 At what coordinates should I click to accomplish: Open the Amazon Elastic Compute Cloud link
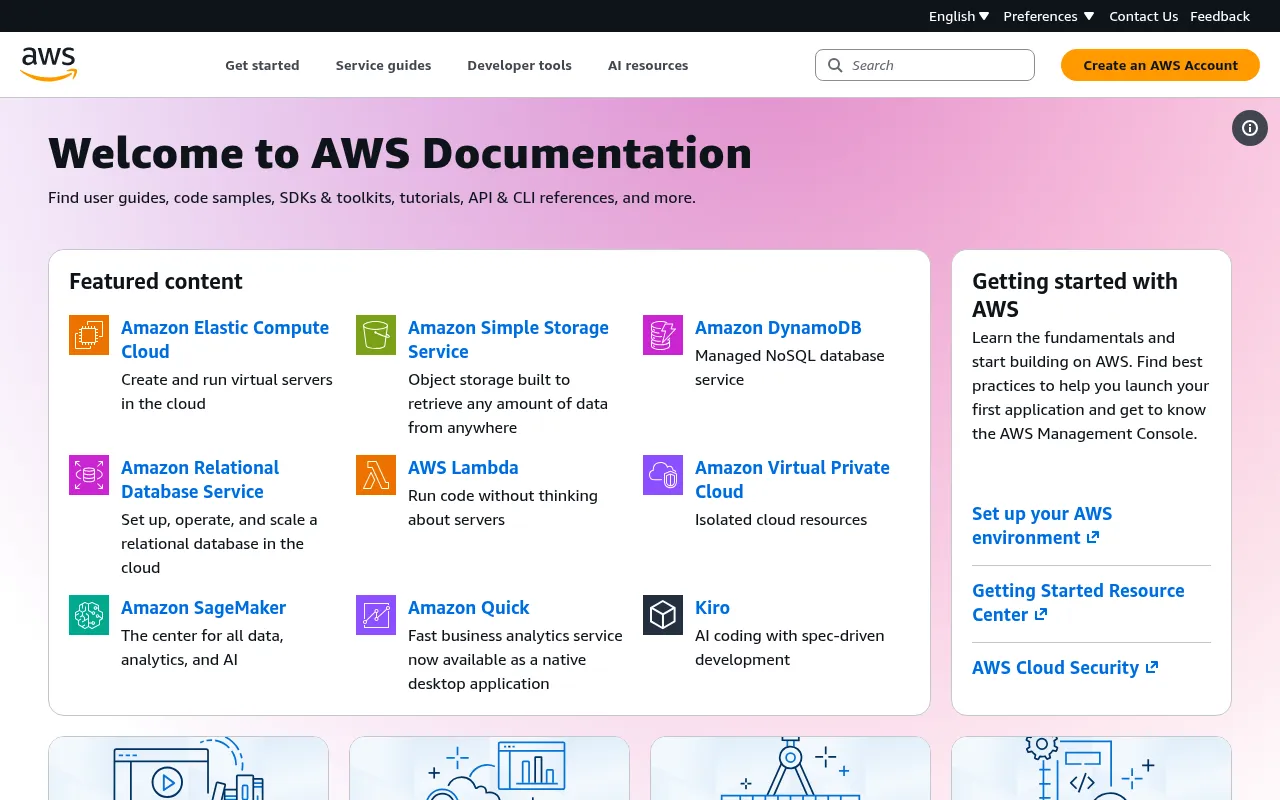(x=225, y=339)
